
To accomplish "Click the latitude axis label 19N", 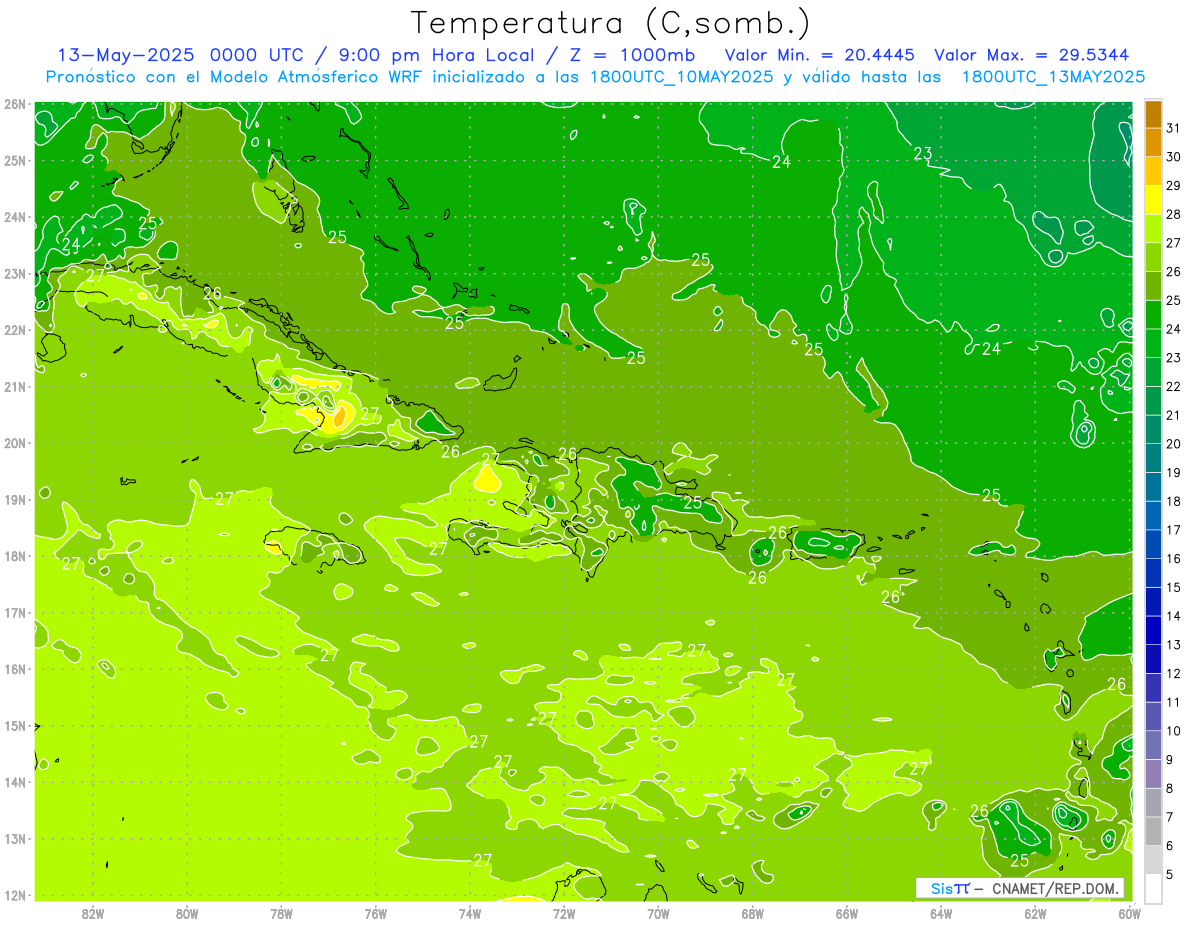I will pyautogui.click(x=14, y=500).
